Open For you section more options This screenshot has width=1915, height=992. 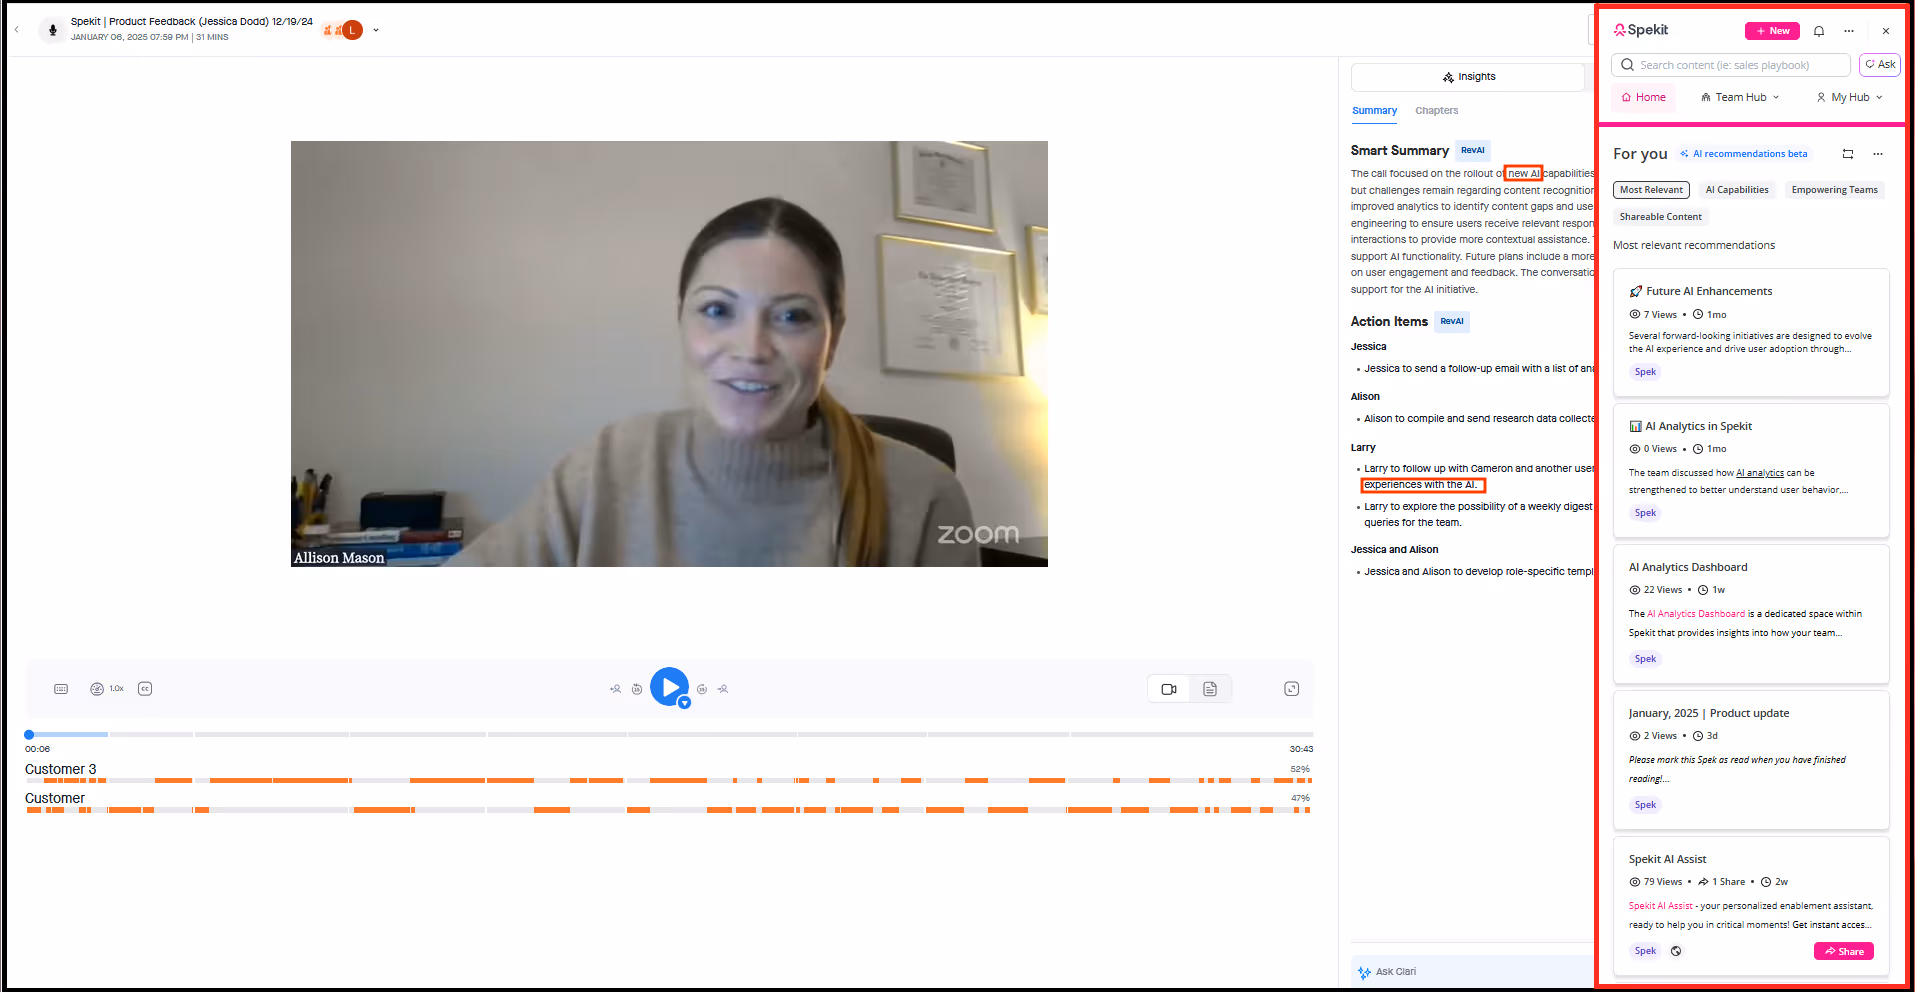(x=1878, y=154)
